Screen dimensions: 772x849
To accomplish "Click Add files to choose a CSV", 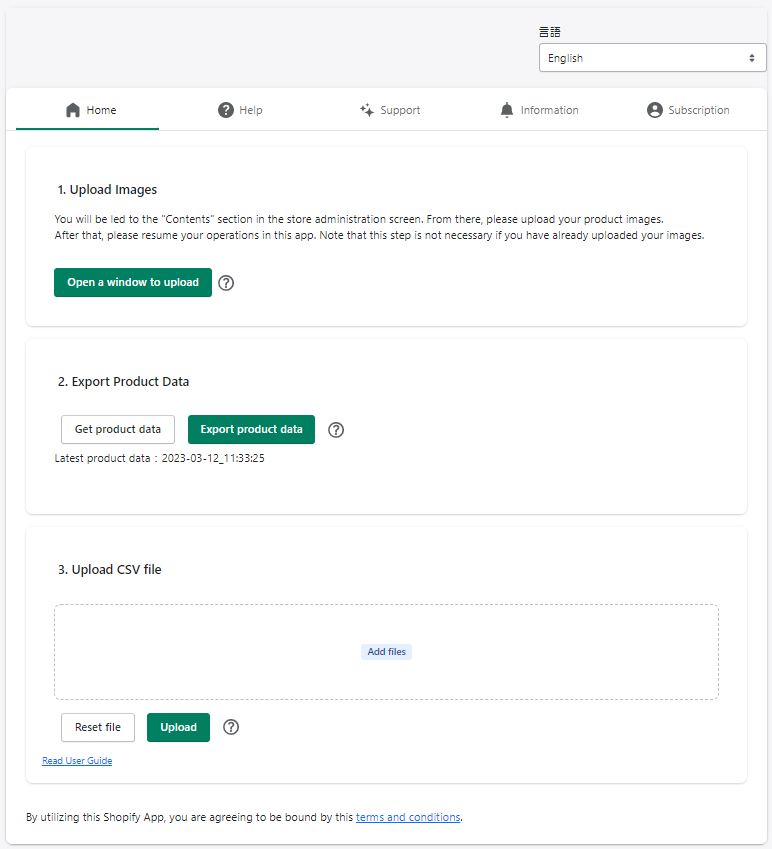I will pos(386,651).
